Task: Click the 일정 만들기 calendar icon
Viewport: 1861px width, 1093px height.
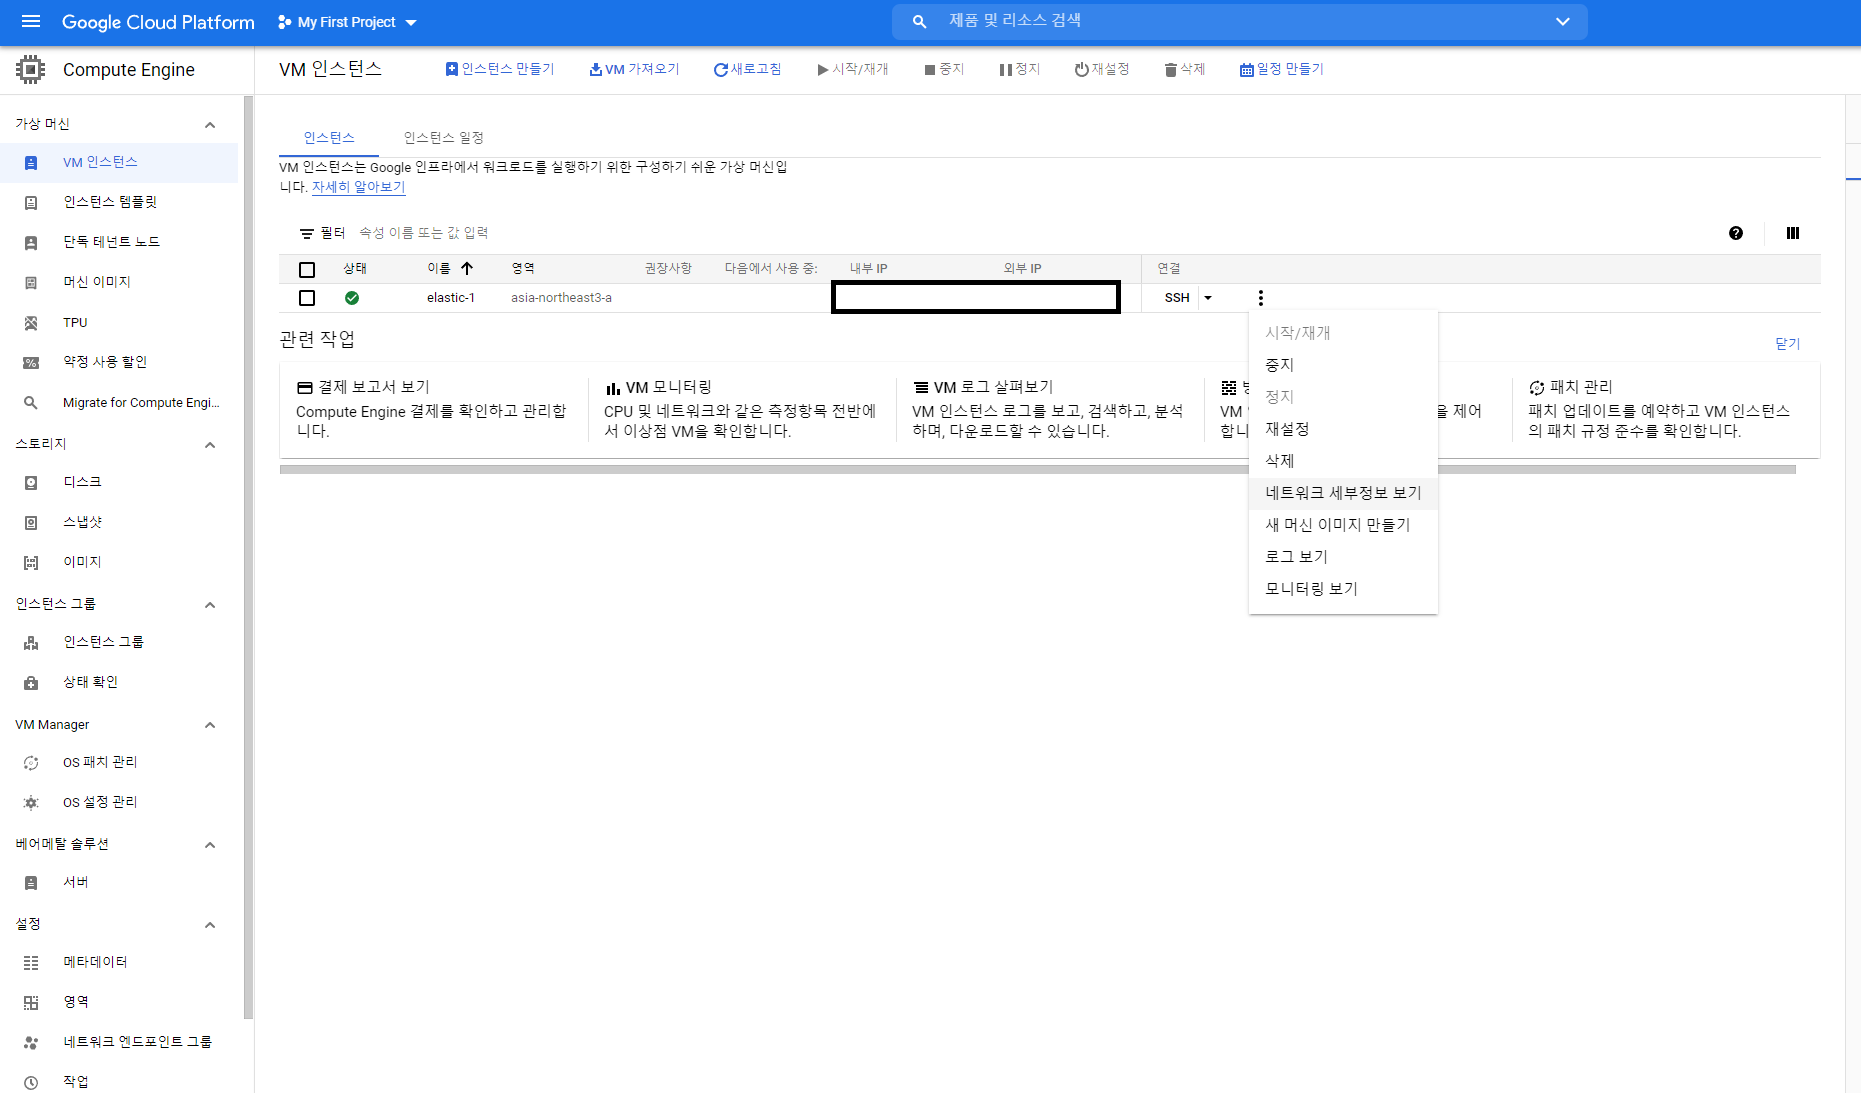Action: [x=1246, y=70]
